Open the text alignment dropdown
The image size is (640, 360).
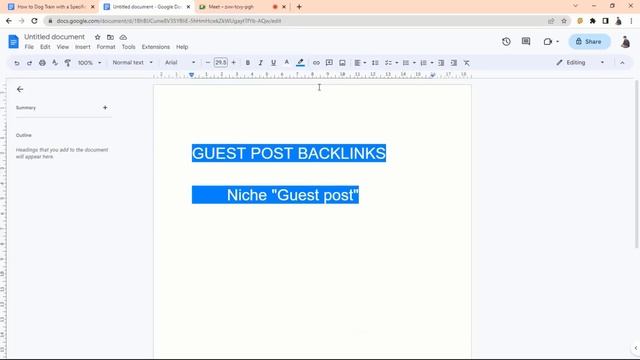click(x=360, y=63)
